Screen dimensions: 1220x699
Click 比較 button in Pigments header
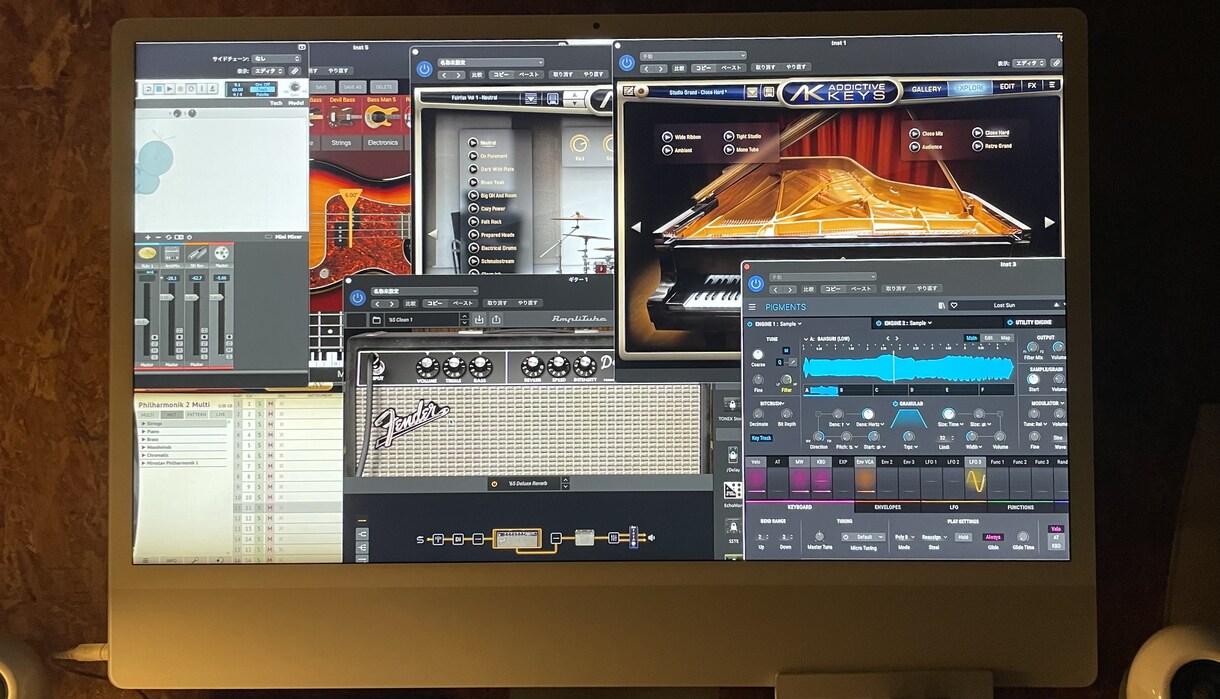[x=807, y=288]
